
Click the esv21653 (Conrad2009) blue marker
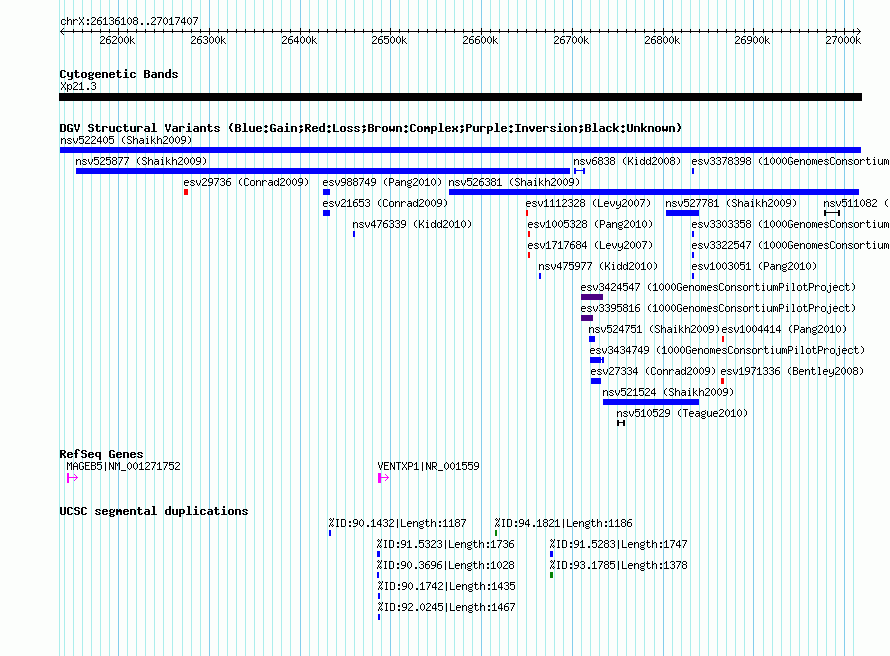[x=326, y=213]
